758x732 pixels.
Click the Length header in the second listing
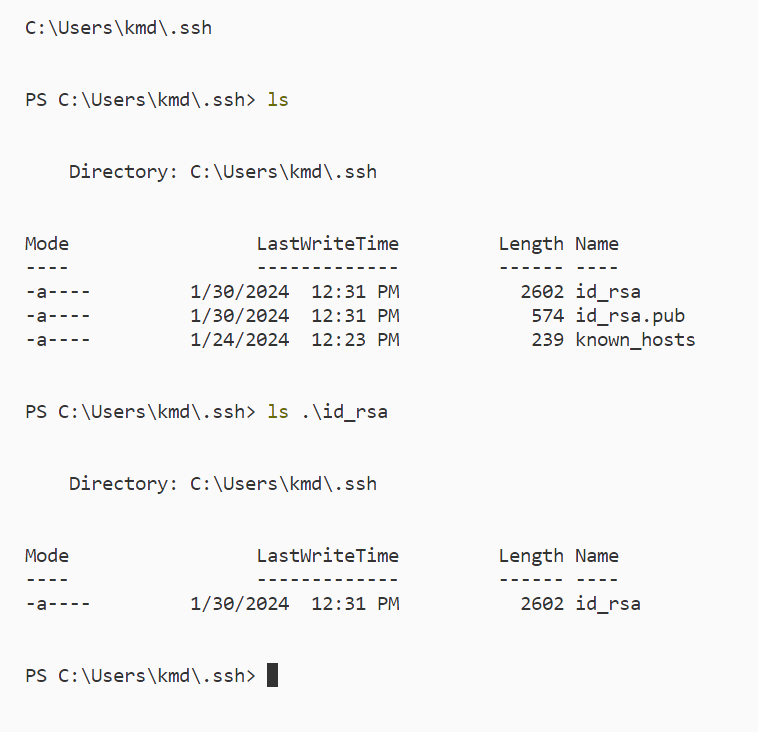tap(531, 556)
